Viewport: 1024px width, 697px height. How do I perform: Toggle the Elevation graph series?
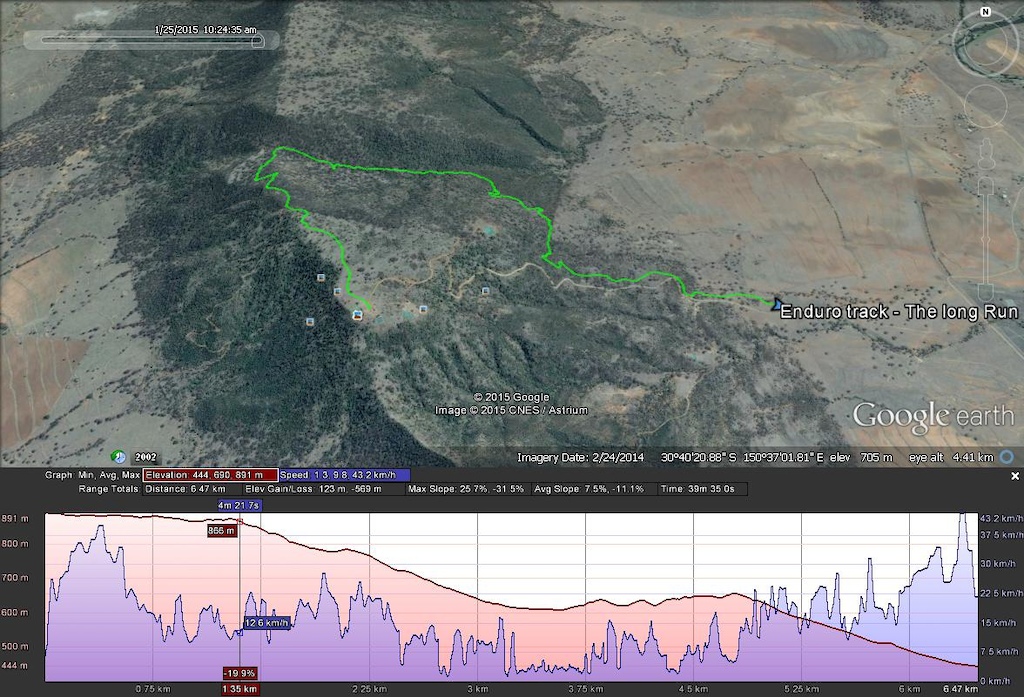(x=211, y=475)
